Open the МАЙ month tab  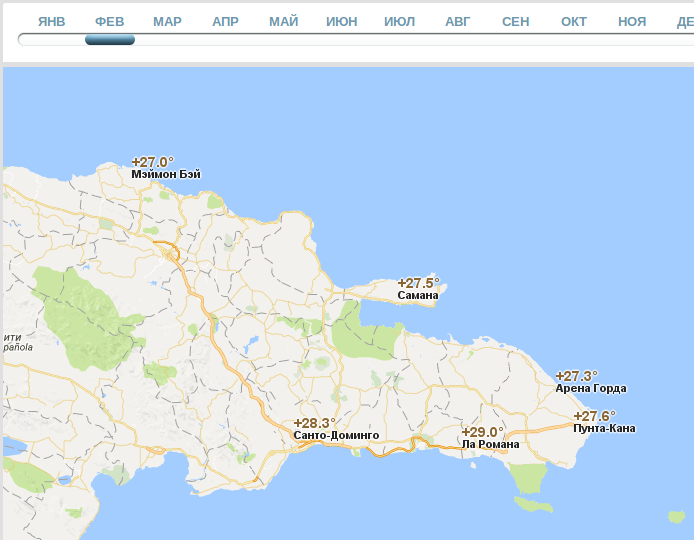click(283, 21)
